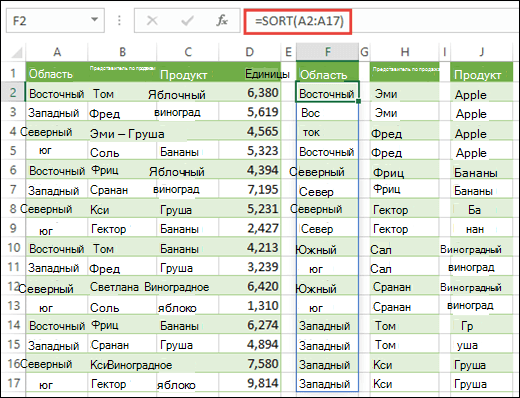The image size is (520, 398).
Task: Select column C header
Action: point(188,52)
